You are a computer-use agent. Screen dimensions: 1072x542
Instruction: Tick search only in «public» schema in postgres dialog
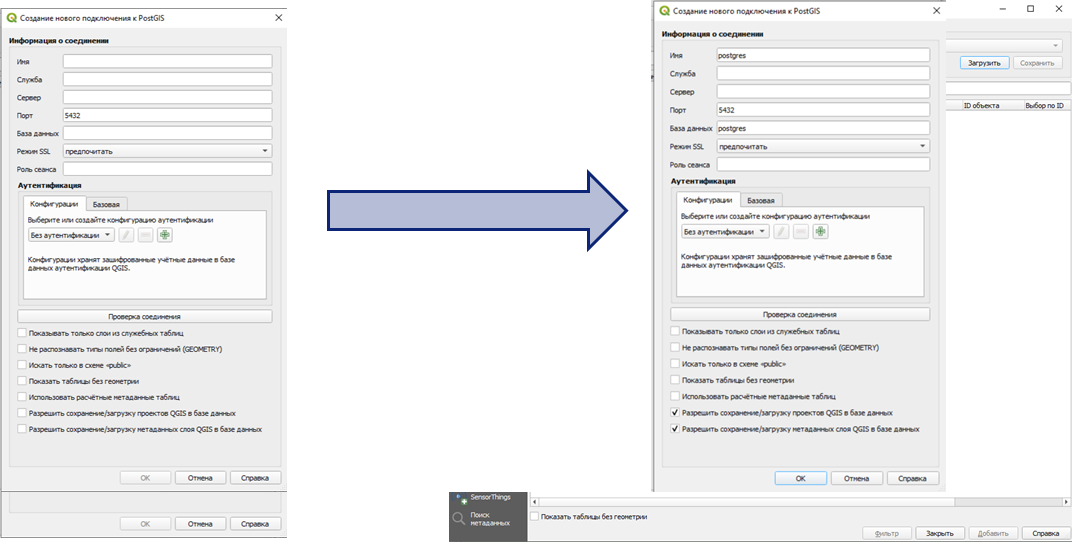click(675, 364)
